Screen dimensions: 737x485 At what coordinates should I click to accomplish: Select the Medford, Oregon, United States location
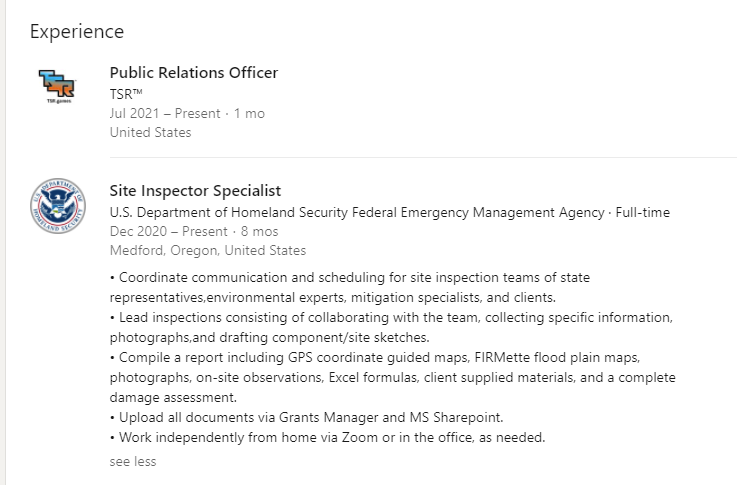coord(208,250)
